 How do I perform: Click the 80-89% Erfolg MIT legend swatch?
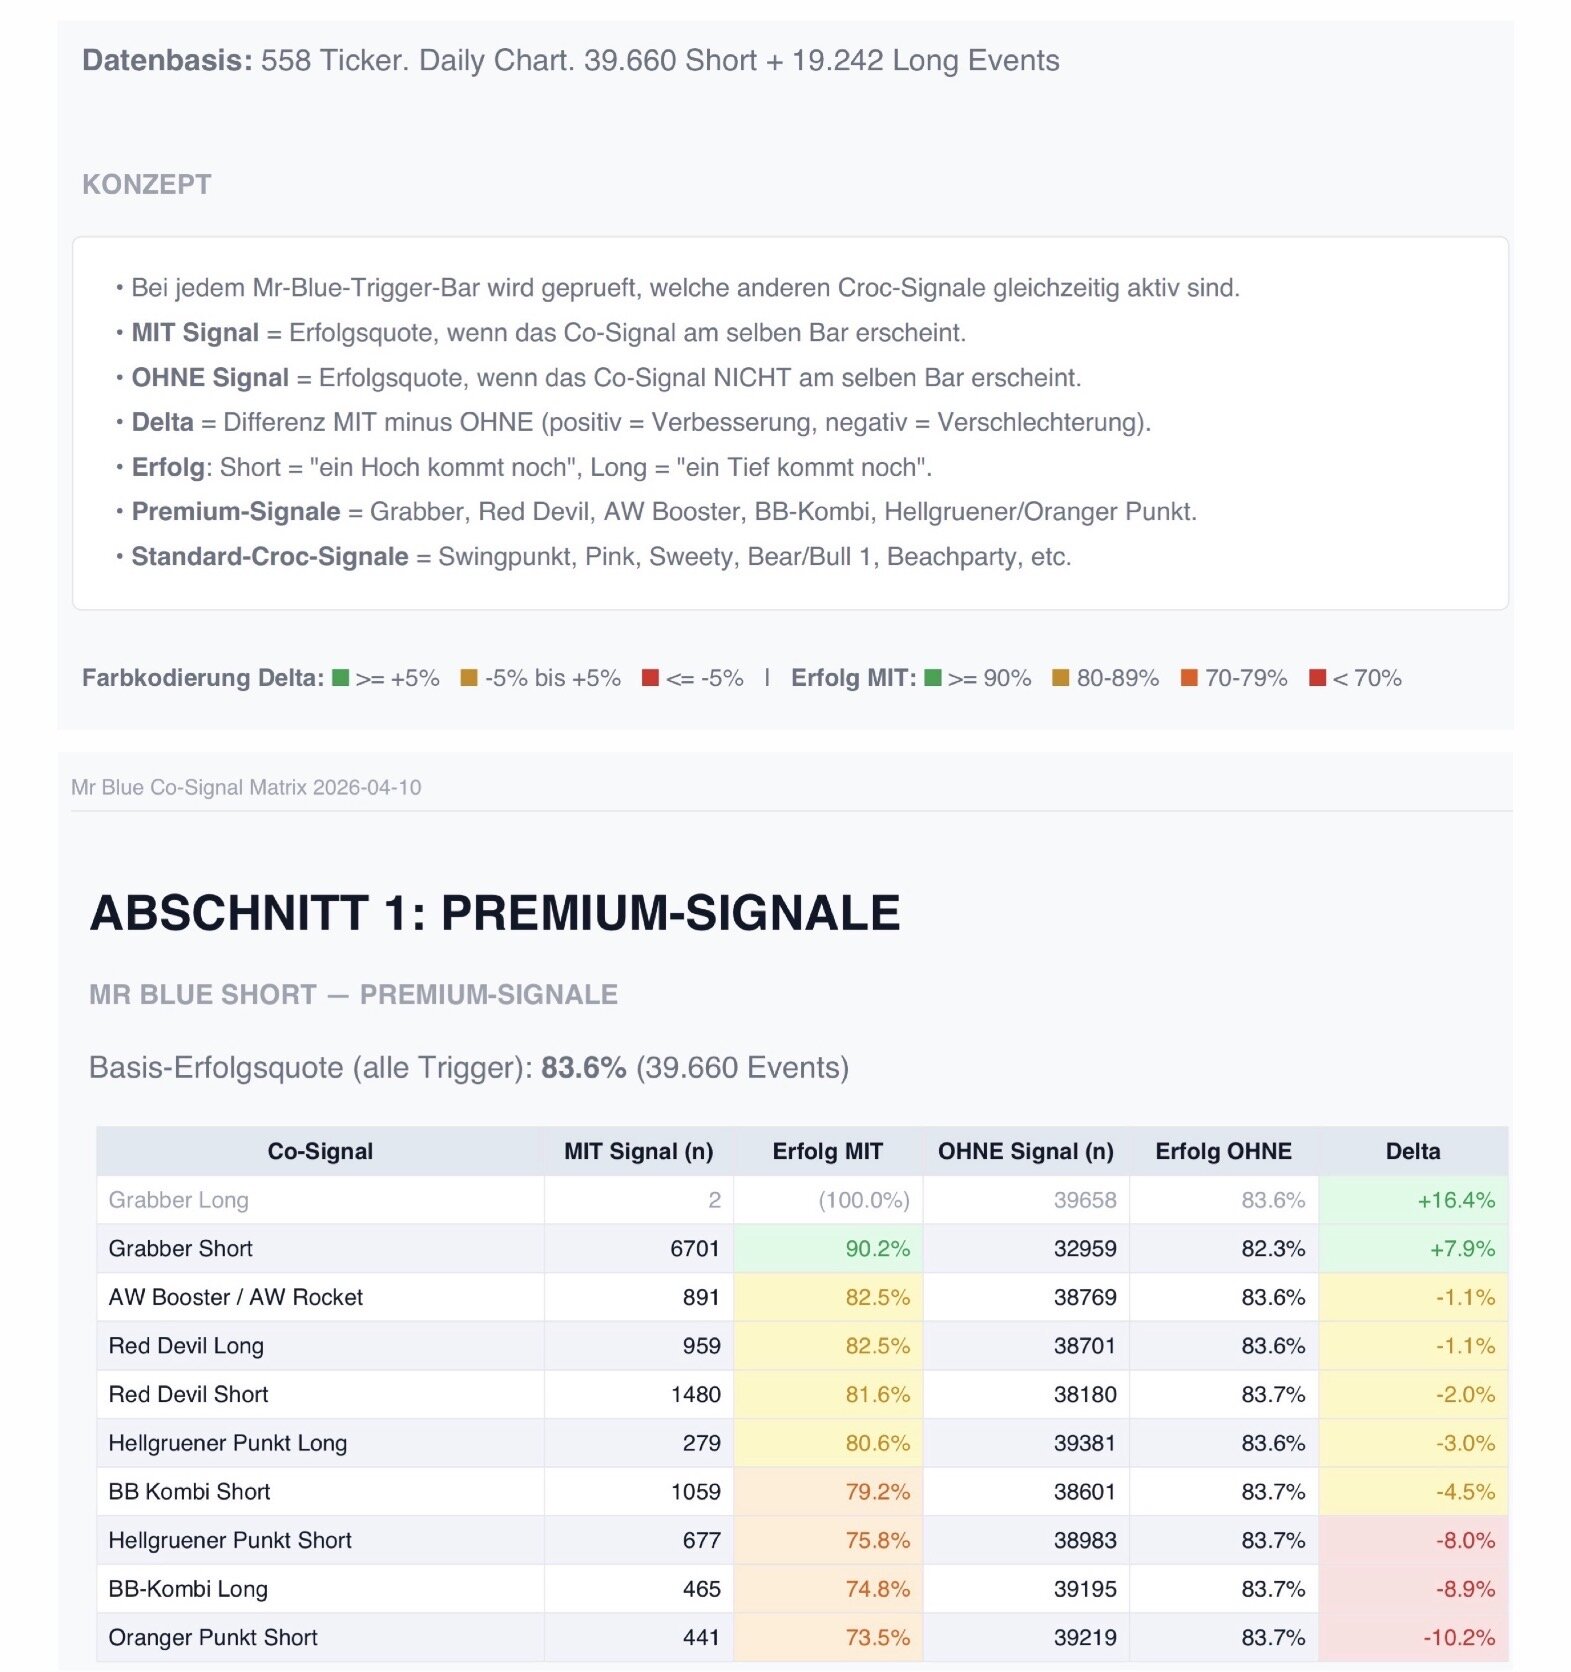point(1061,678)
